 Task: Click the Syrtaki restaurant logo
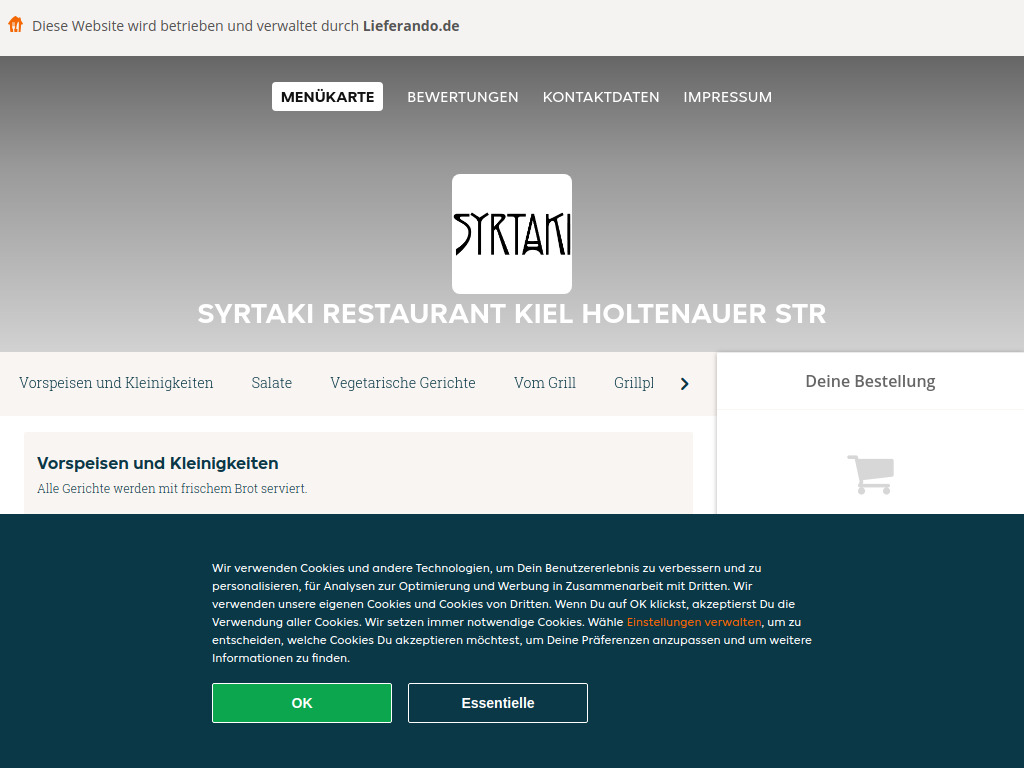(x=512, y=233)
